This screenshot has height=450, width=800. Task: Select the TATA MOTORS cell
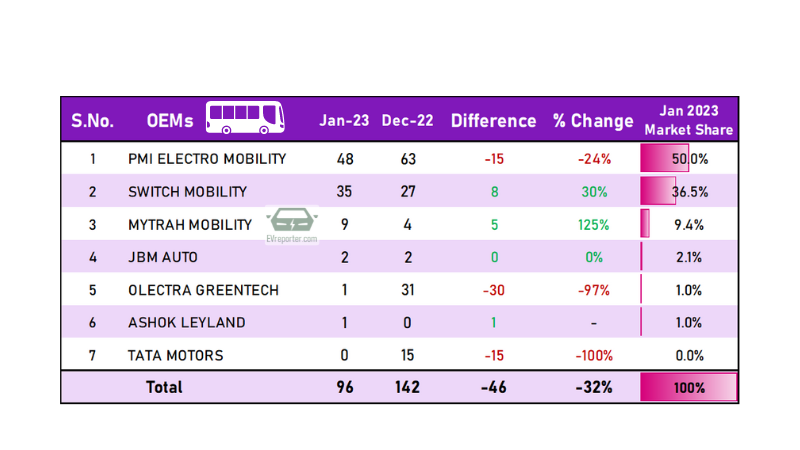point(176,355)
